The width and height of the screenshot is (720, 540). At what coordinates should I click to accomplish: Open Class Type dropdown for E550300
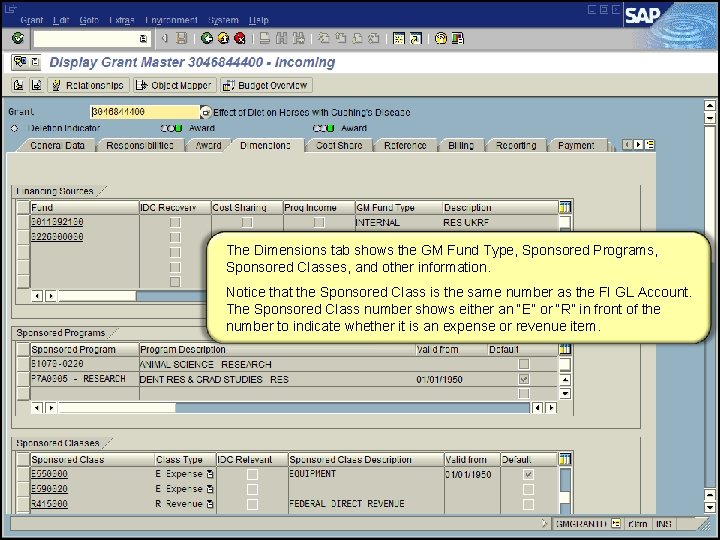click(210, 474)
